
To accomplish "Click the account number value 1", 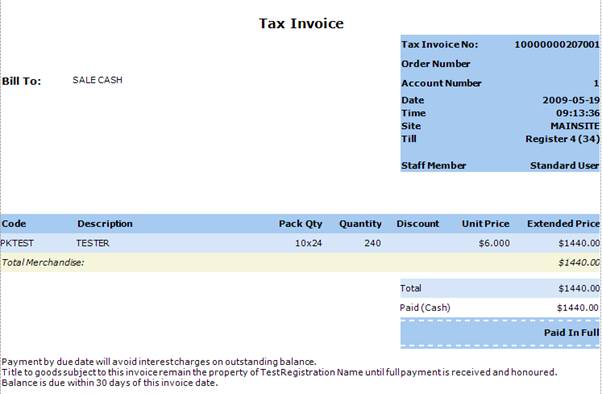I will [596, 83].
